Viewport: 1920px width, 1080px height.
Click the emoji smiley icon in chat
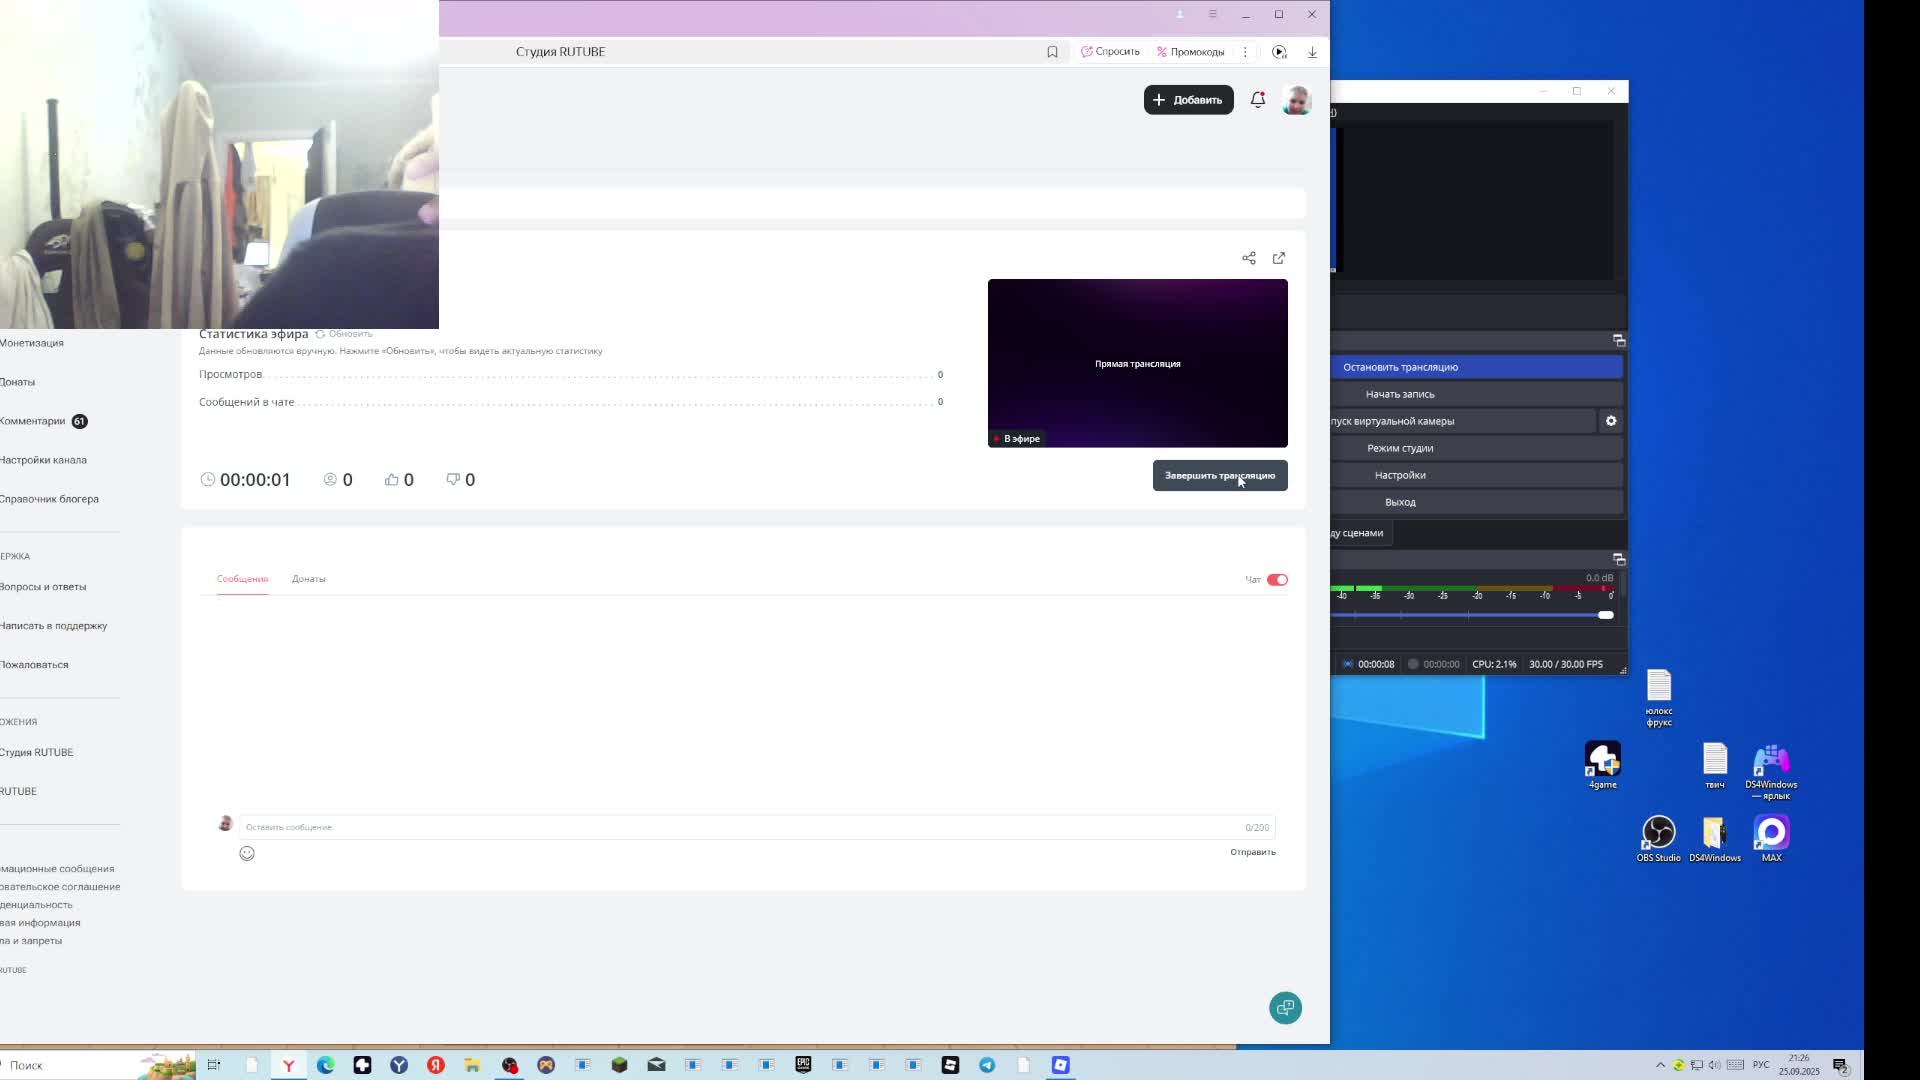coord(247,853)
